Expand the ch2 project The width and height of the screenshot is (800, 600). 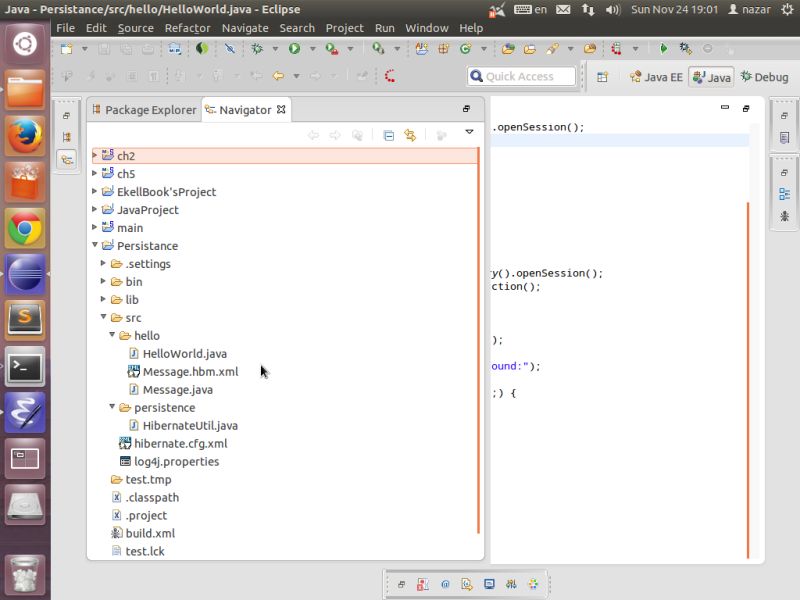(93, 155)
